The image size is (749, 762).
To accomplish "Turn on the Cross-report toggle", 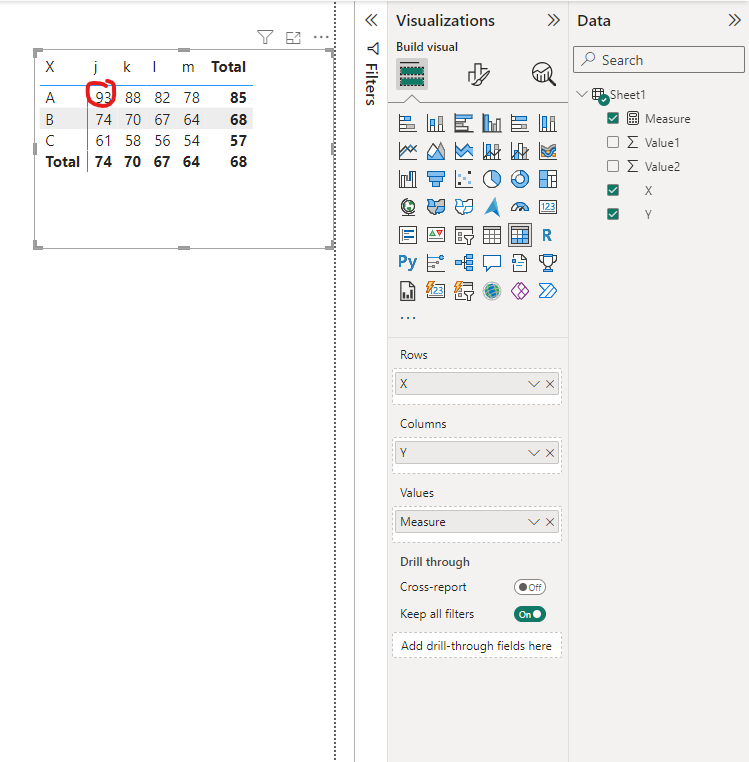I will coord(530,587).
